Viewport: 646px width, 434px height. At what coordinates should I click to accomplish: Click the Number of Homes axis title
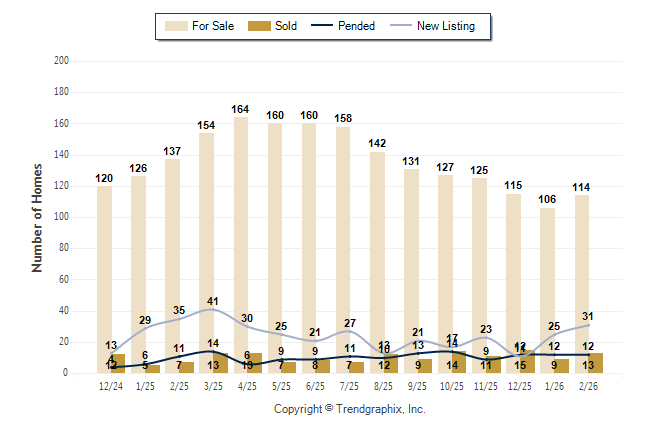point(38,216)
